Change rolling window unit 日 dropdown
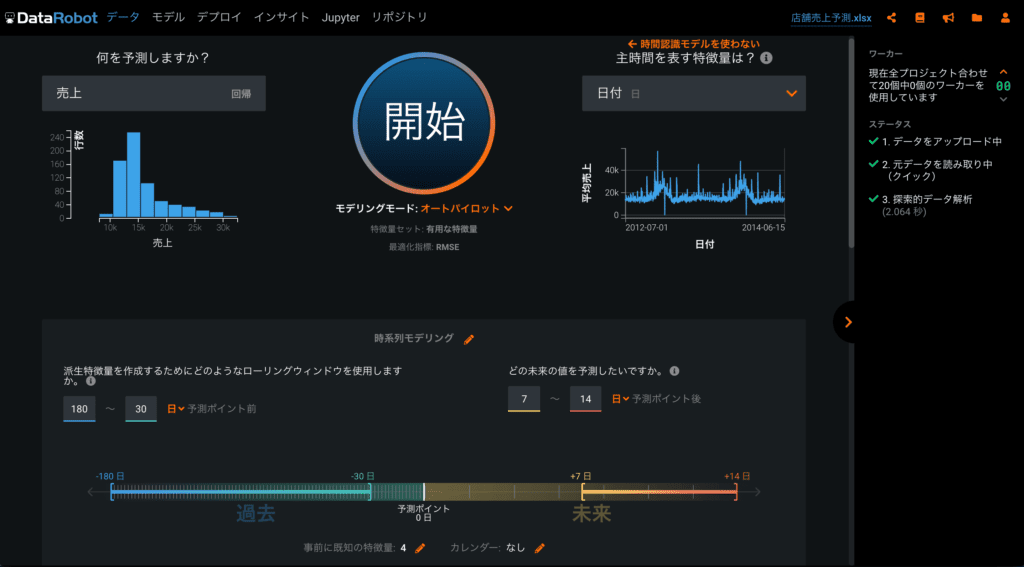Image resolution: width=1024 pixels, height=567 pixels. click(x=176, y=409)
